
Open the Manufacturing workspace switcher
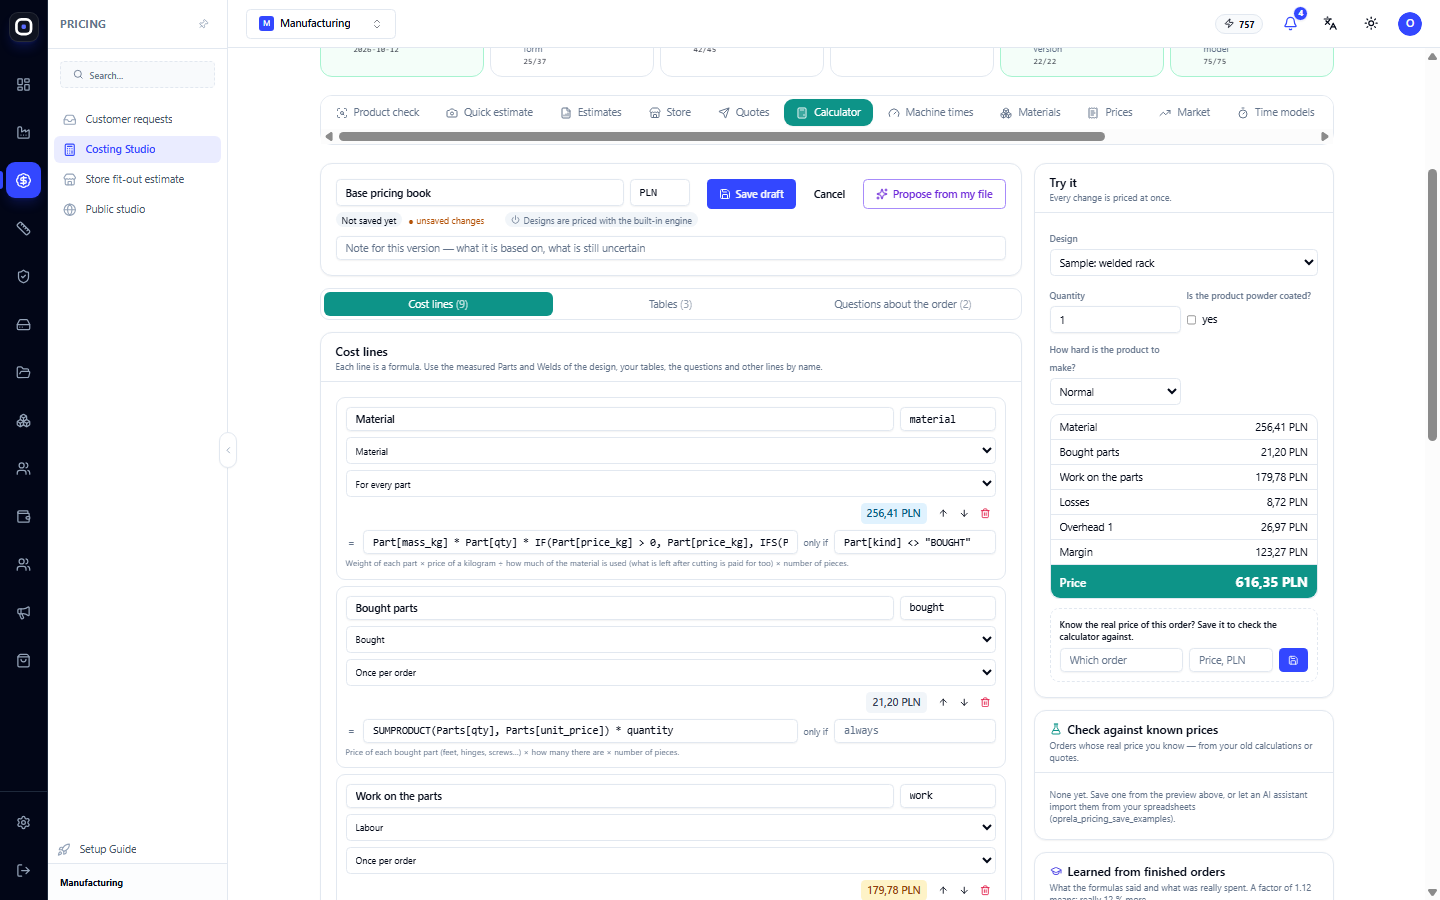(321, 23)
